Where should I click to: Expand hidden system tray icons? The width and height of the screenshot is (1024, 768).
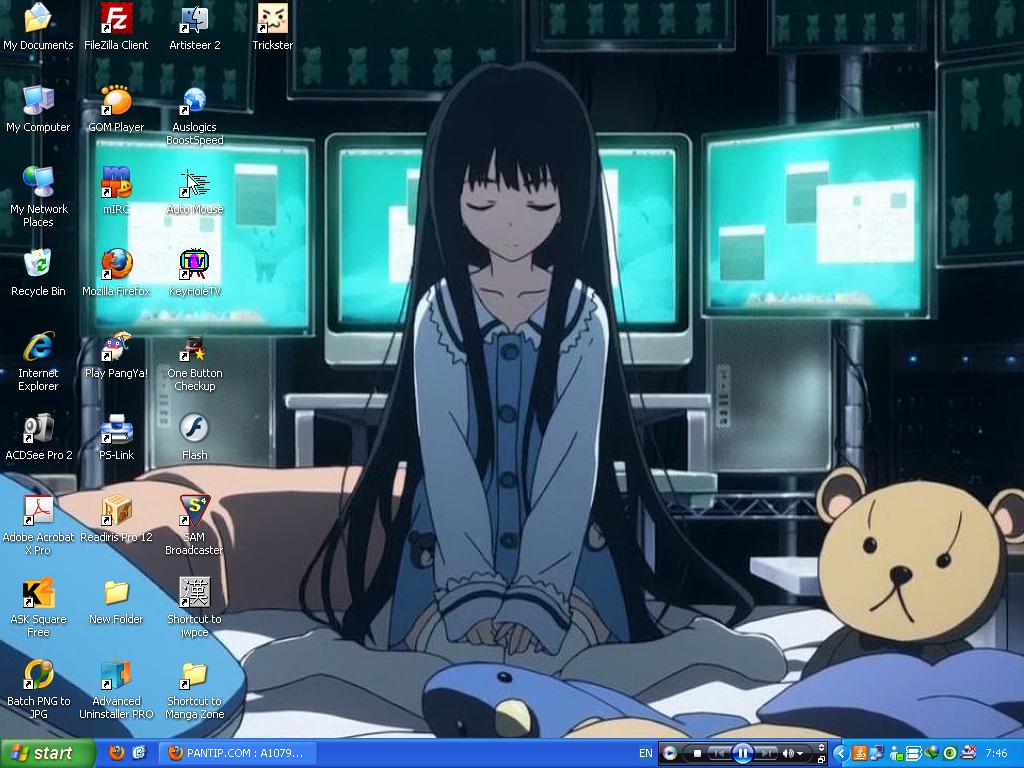[x=841, y=754]
